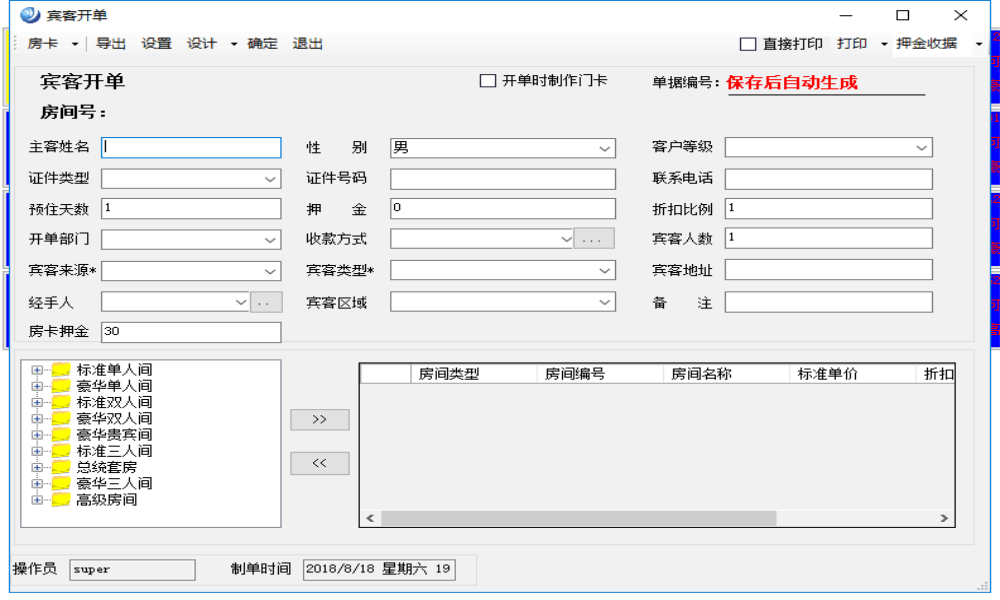Open the 打印 dropdown arrow

click(x=884, y=45)
